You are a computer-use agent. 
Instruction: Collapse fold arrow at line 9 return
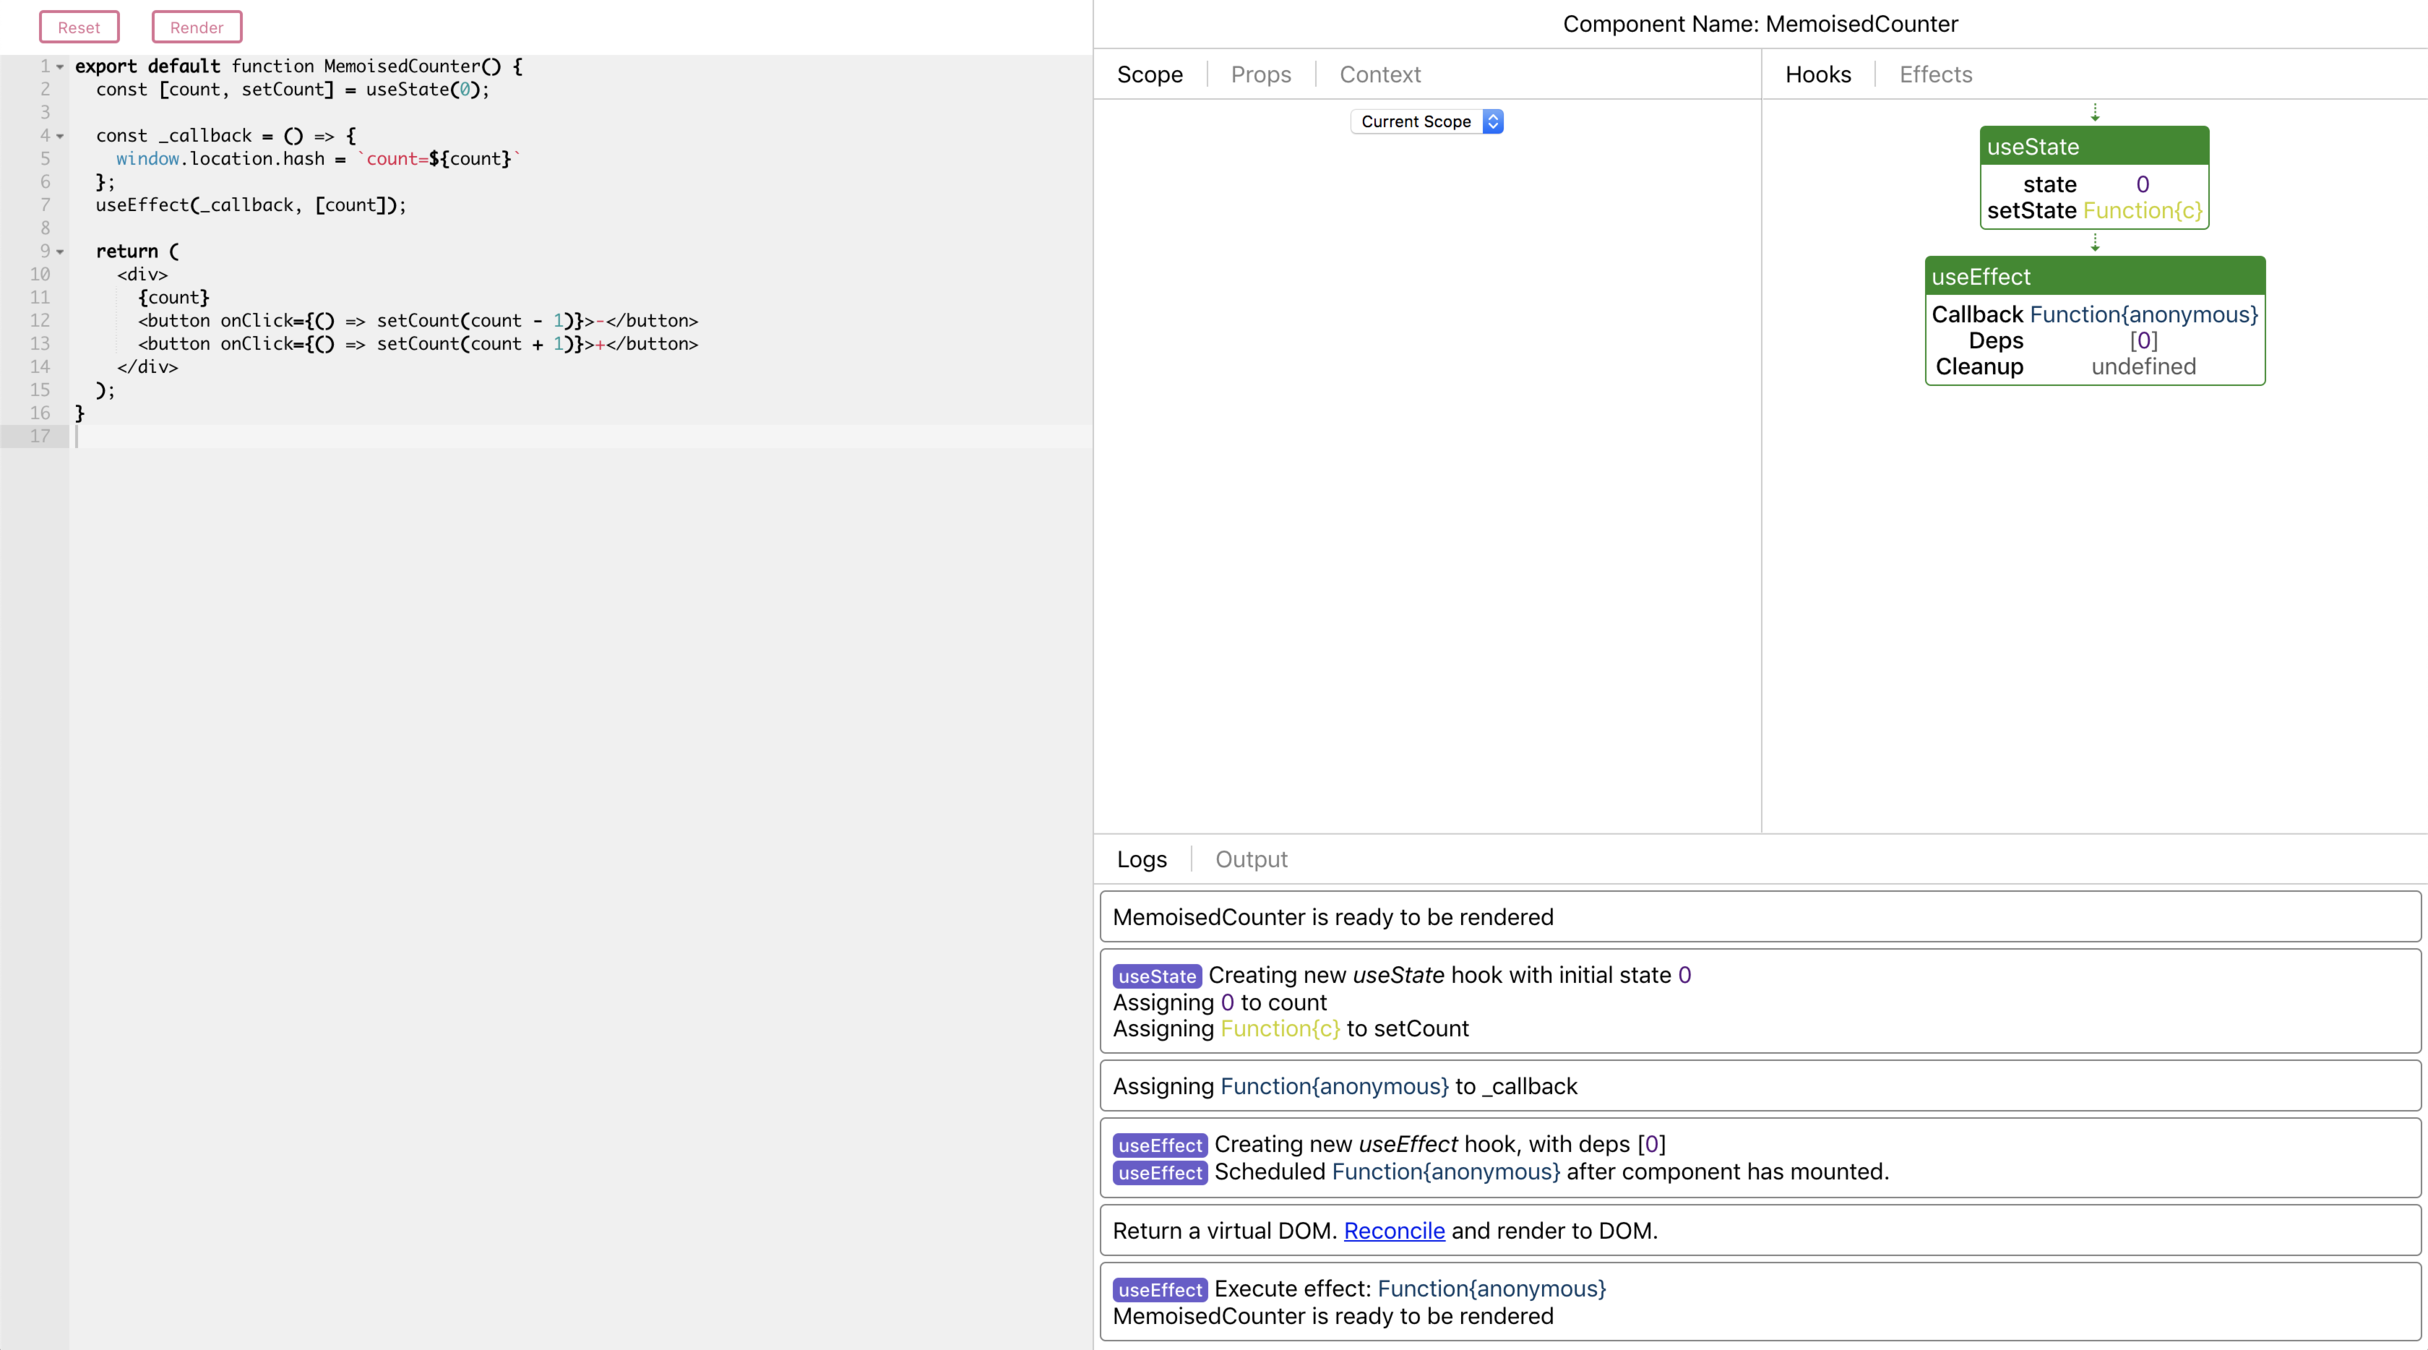point(60,252)
